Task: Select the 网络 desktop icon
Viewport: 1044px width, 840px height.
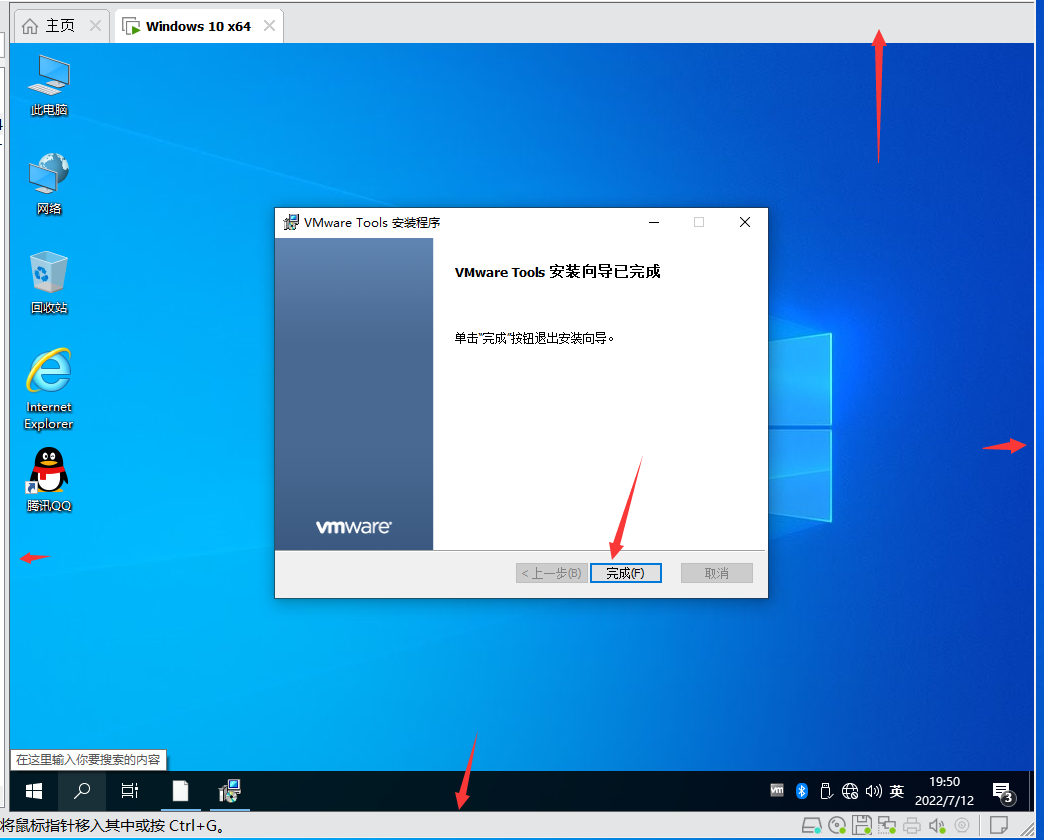Action: (49, 184)
